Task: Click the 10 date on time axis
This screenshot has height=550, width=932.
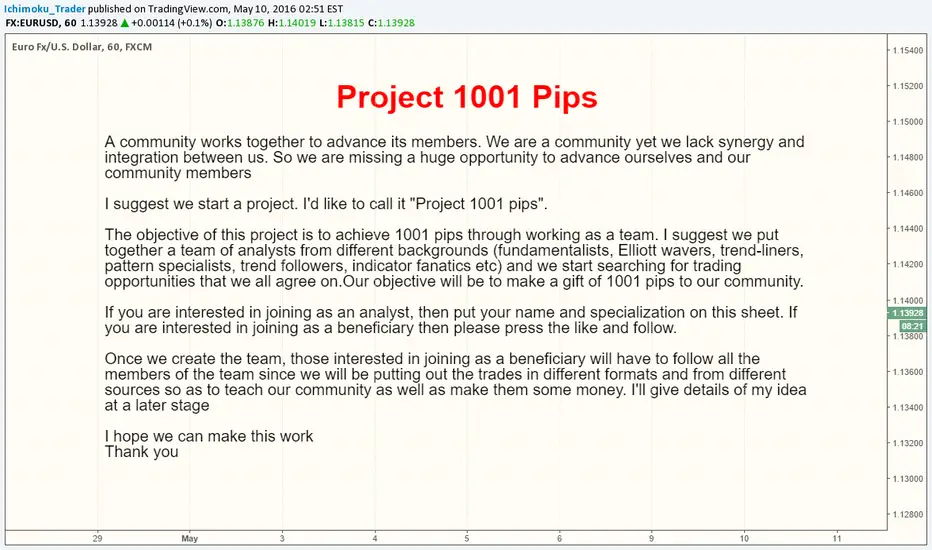Action: pyautogui.click(x=744, y=538)
